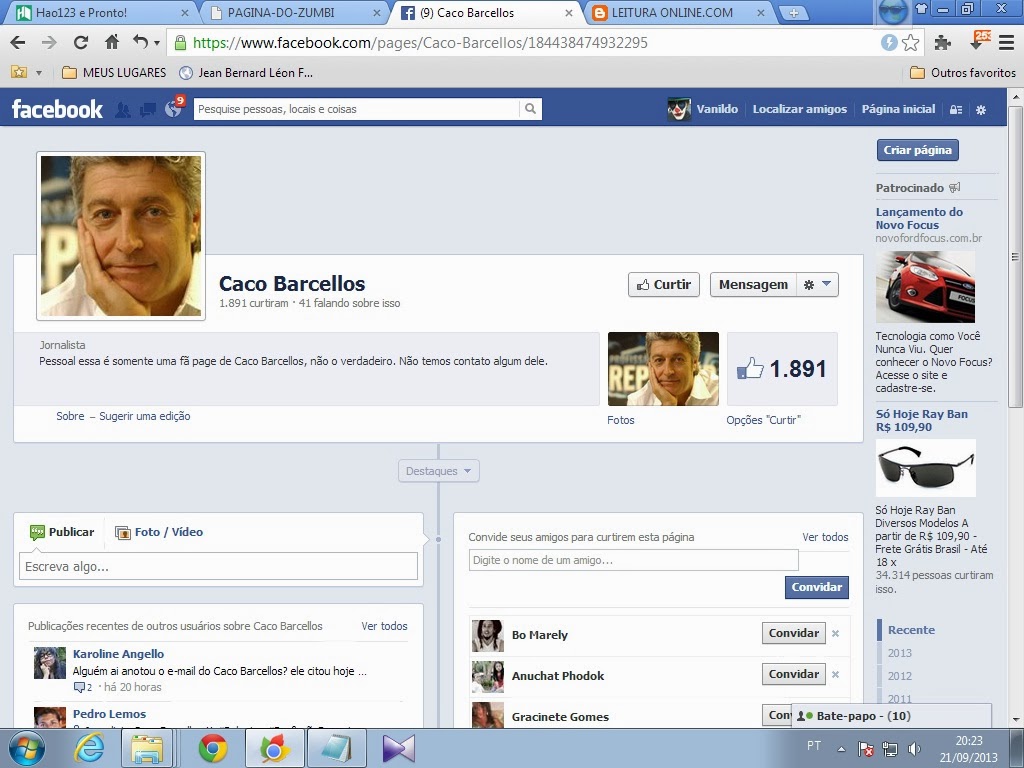Bookmark page with star icon
Screen dimensions: 1024x768
910,43
